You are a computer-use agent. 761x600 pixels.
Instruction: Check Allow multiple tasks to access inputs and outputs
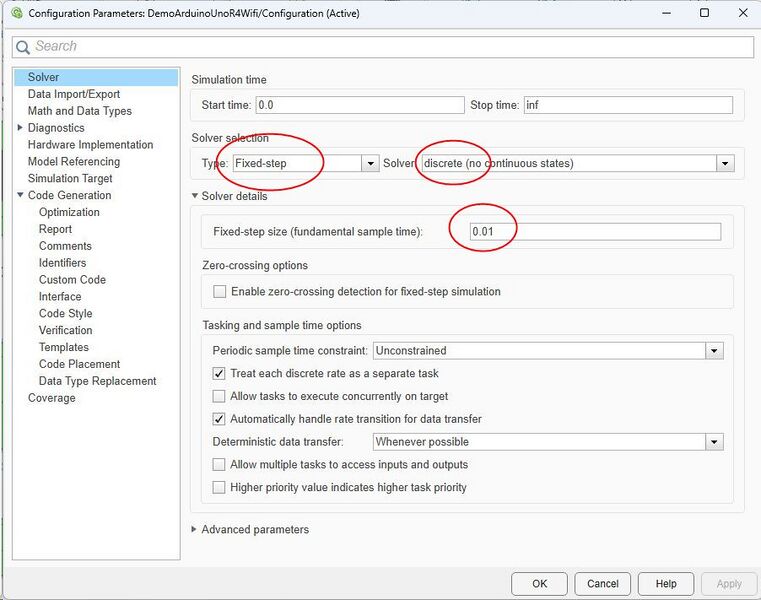[x=219, y=465]
